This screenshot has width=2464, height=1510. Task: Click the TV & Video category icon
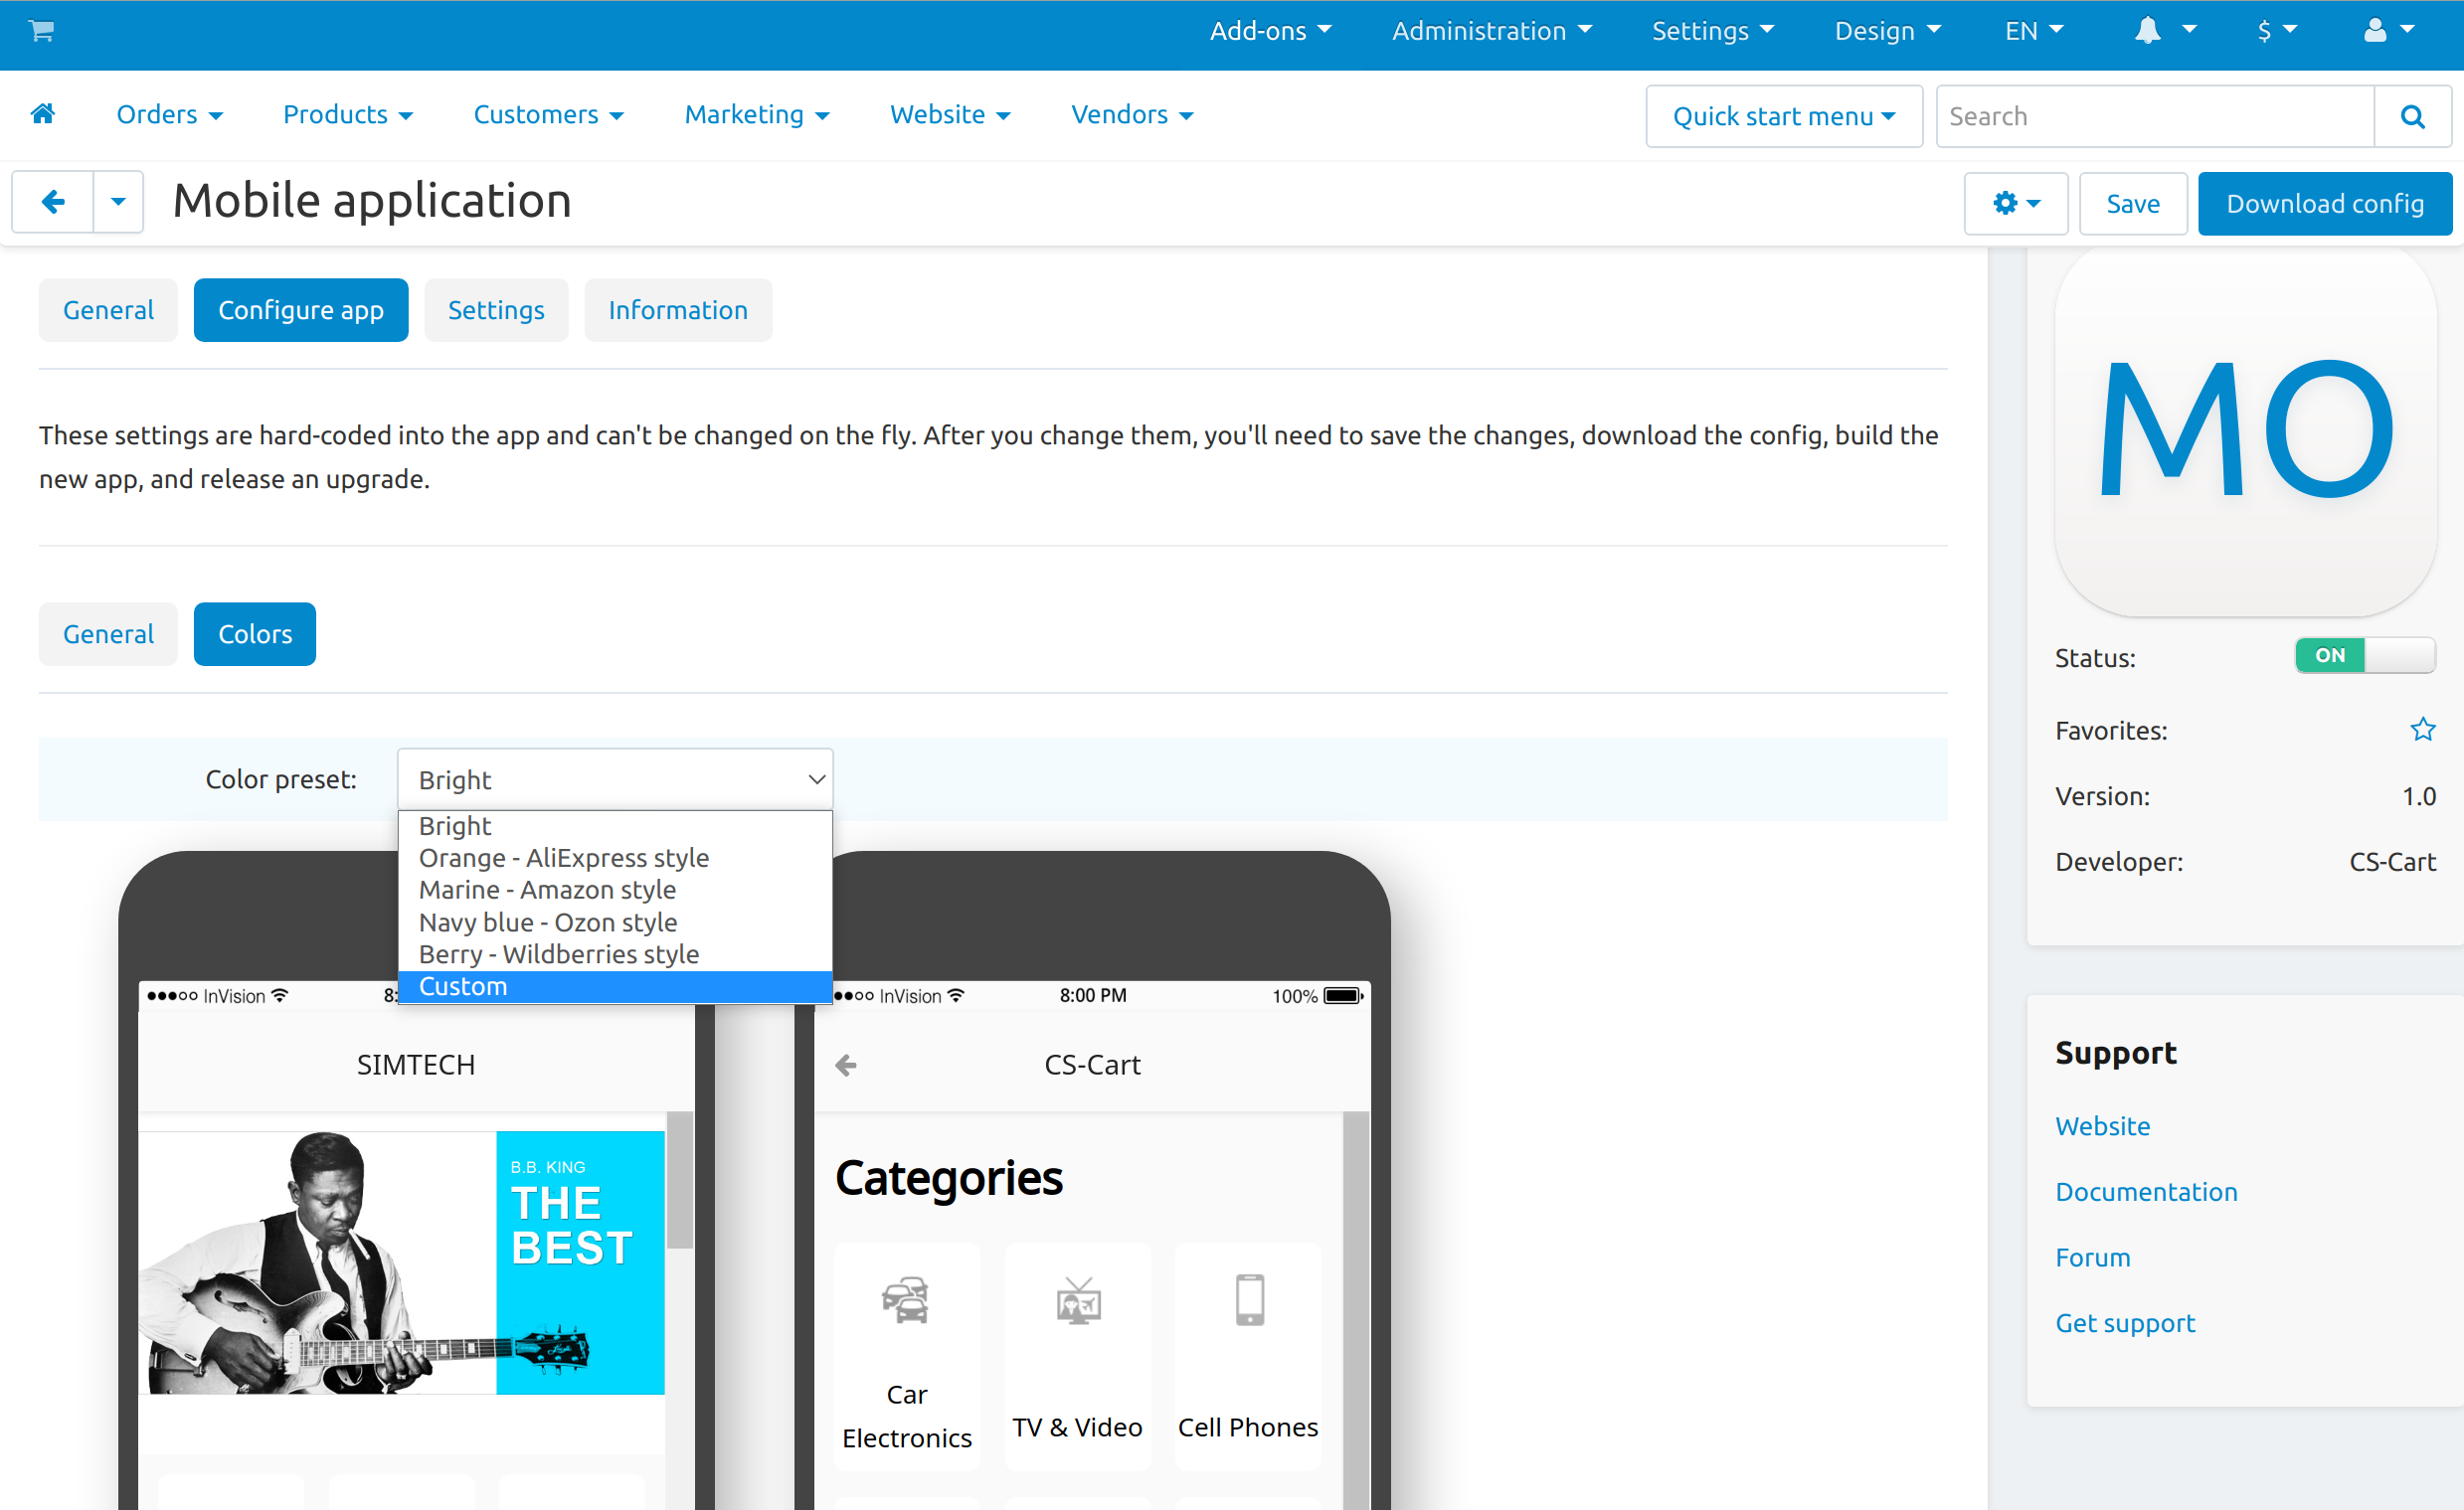tap(1078, 1300)
